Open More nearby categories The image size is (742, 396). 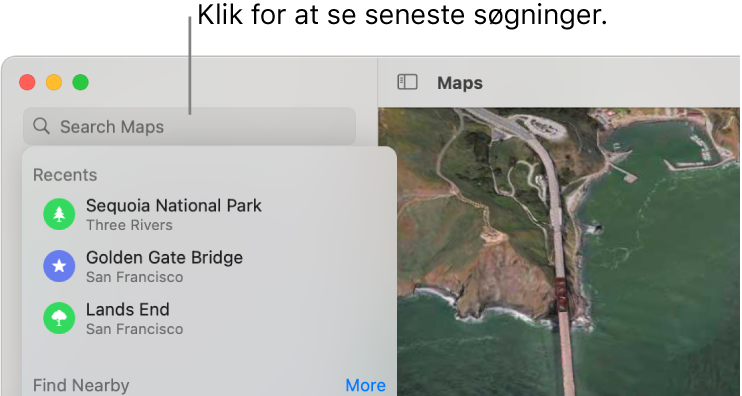click(365, 385)
